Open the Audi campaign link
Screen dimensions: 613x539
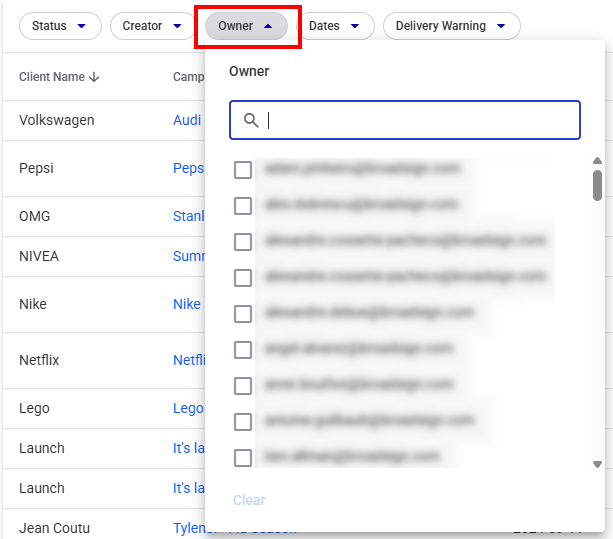pos(187,120)
